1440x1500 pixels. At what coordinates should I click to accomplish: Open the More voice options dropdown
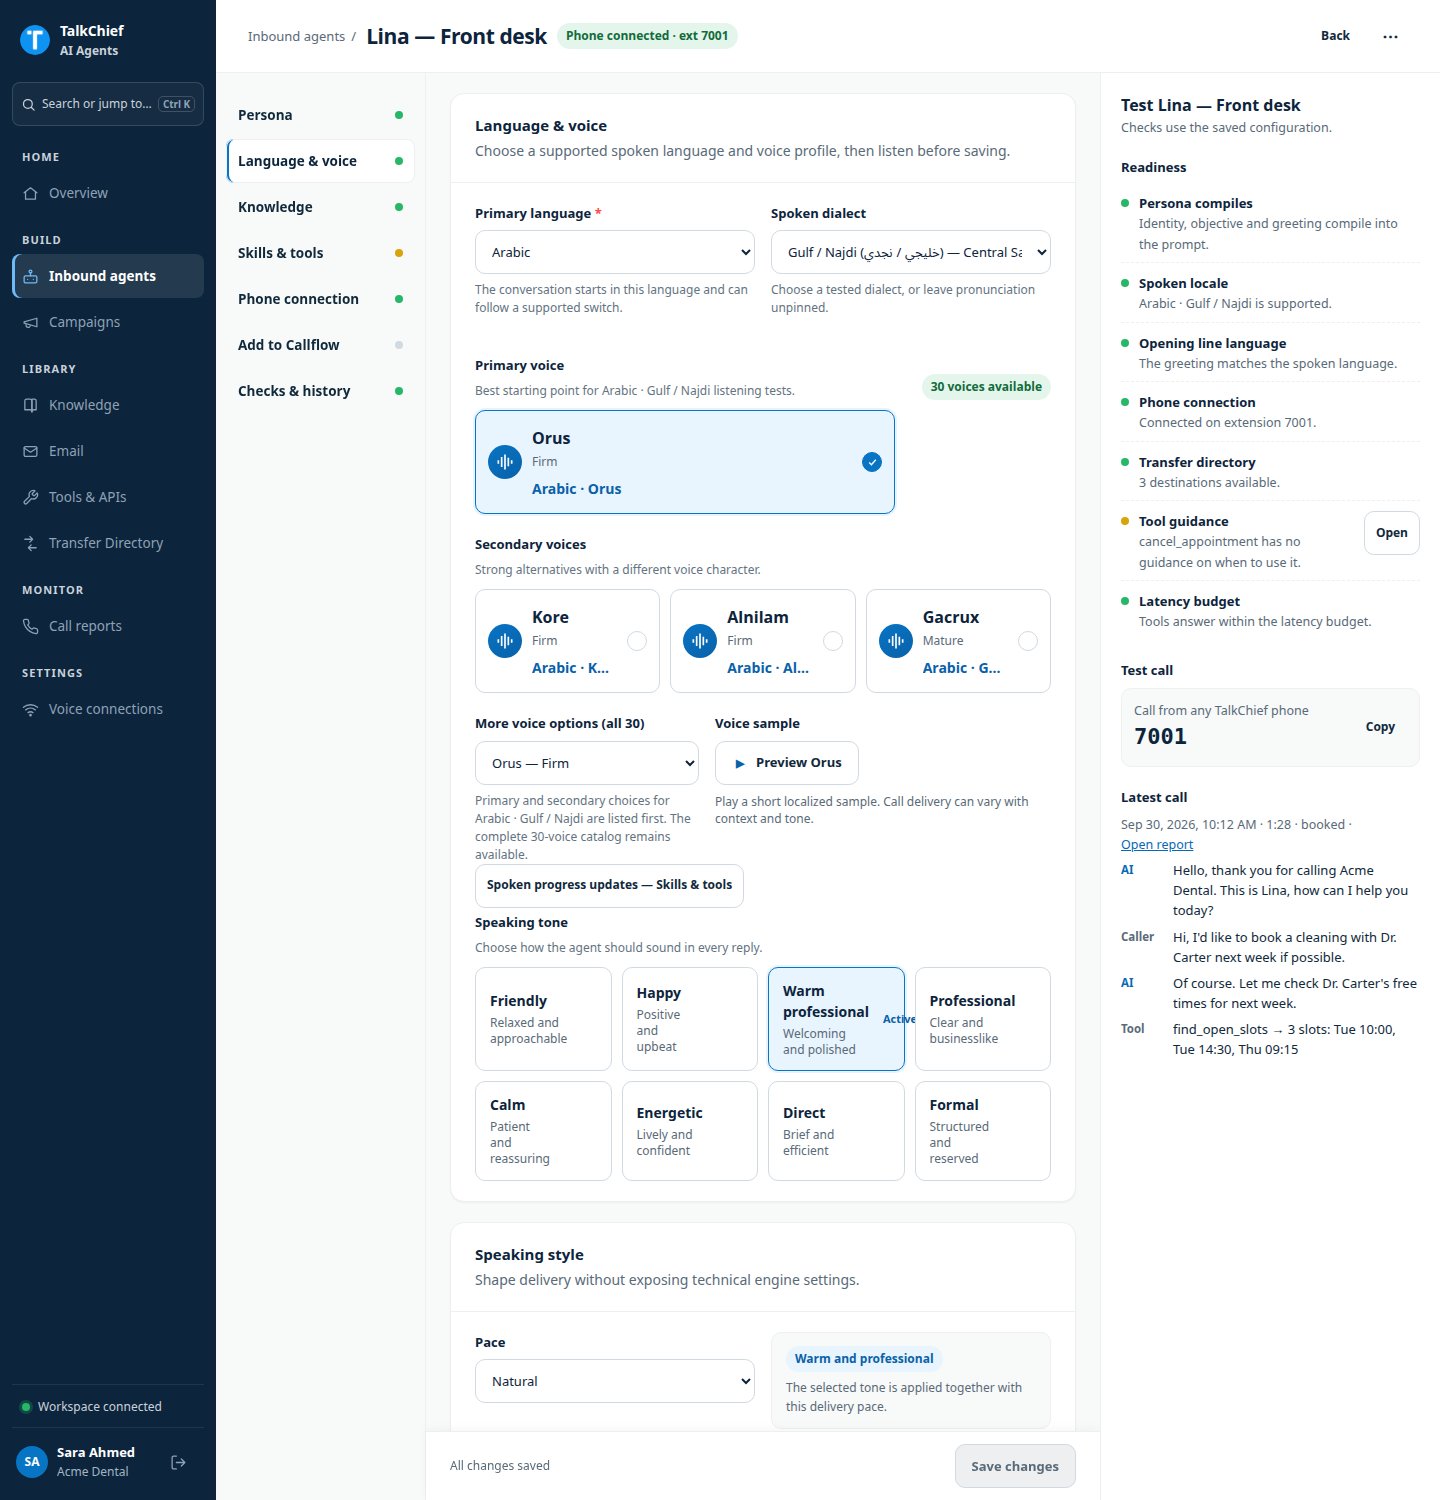click(587, 763)
